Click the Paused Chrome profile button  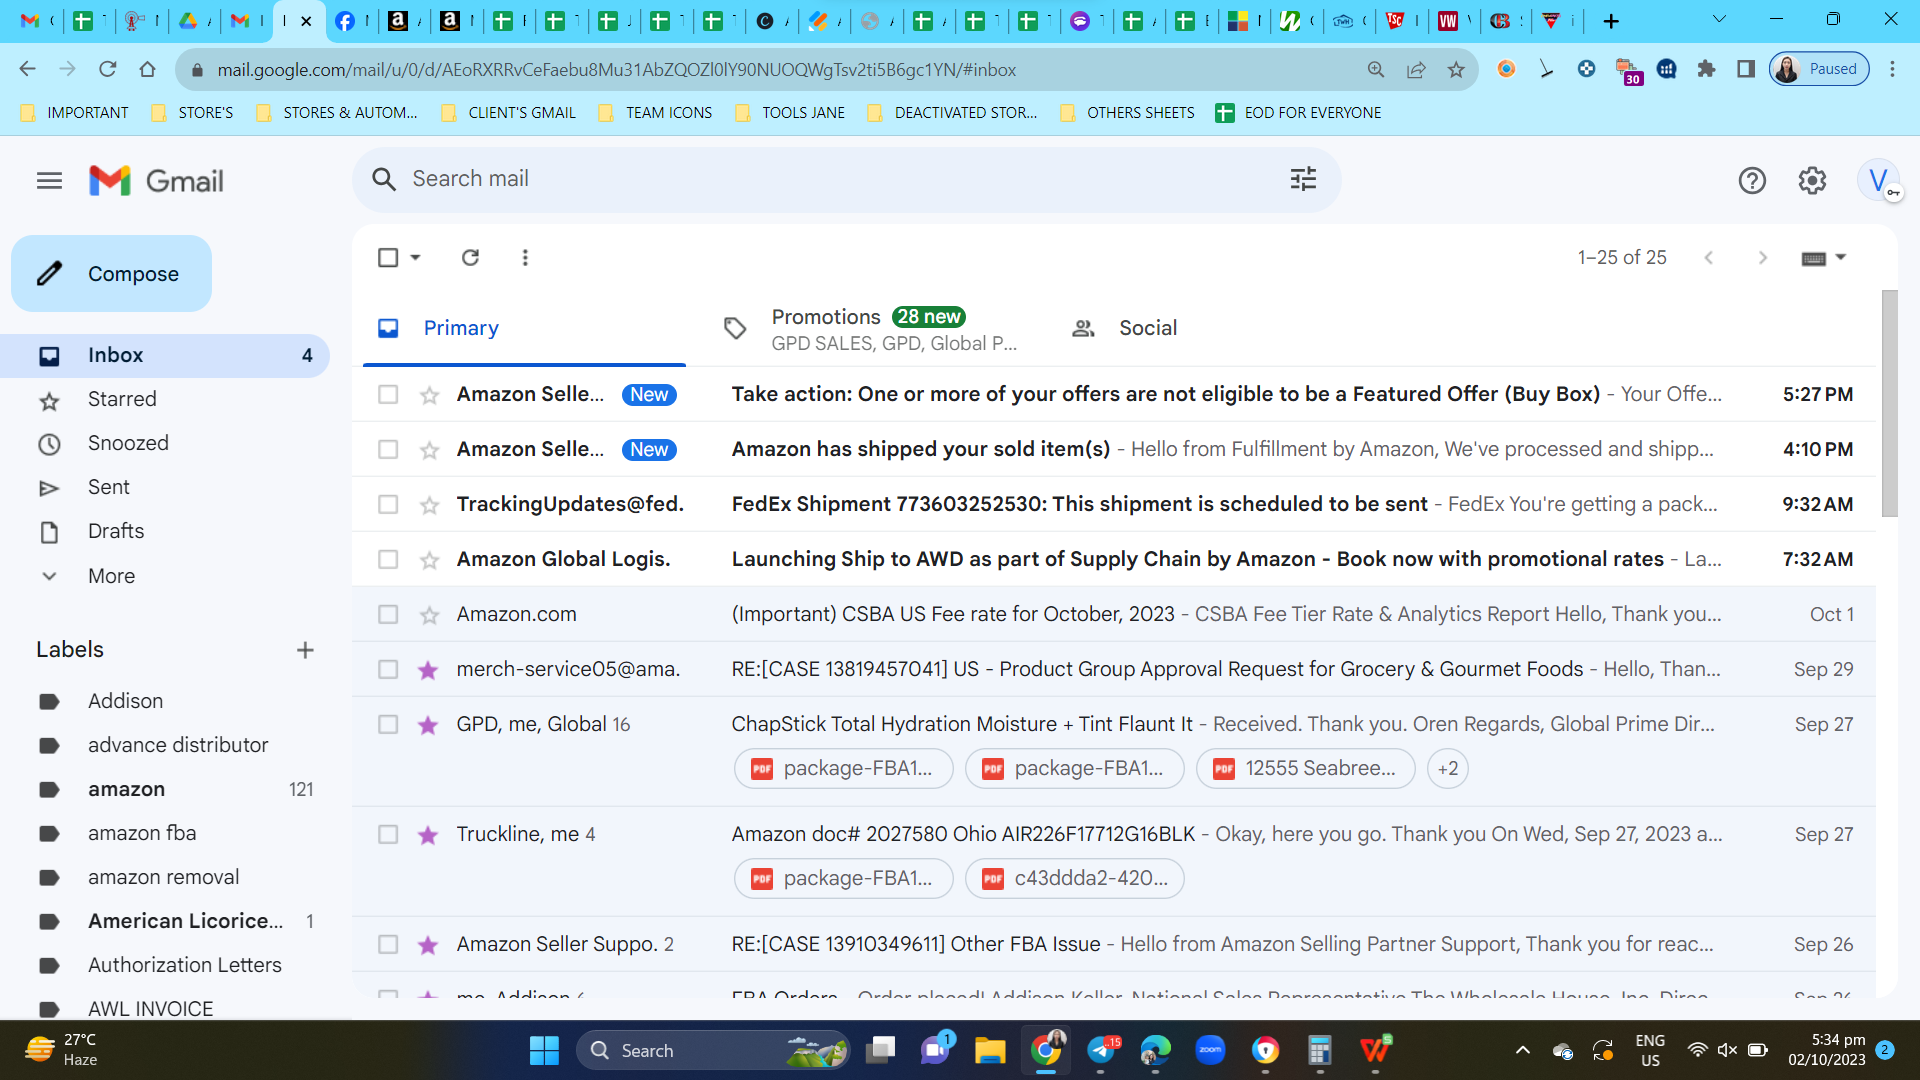pyautogui.click(x=1819, y=69)
